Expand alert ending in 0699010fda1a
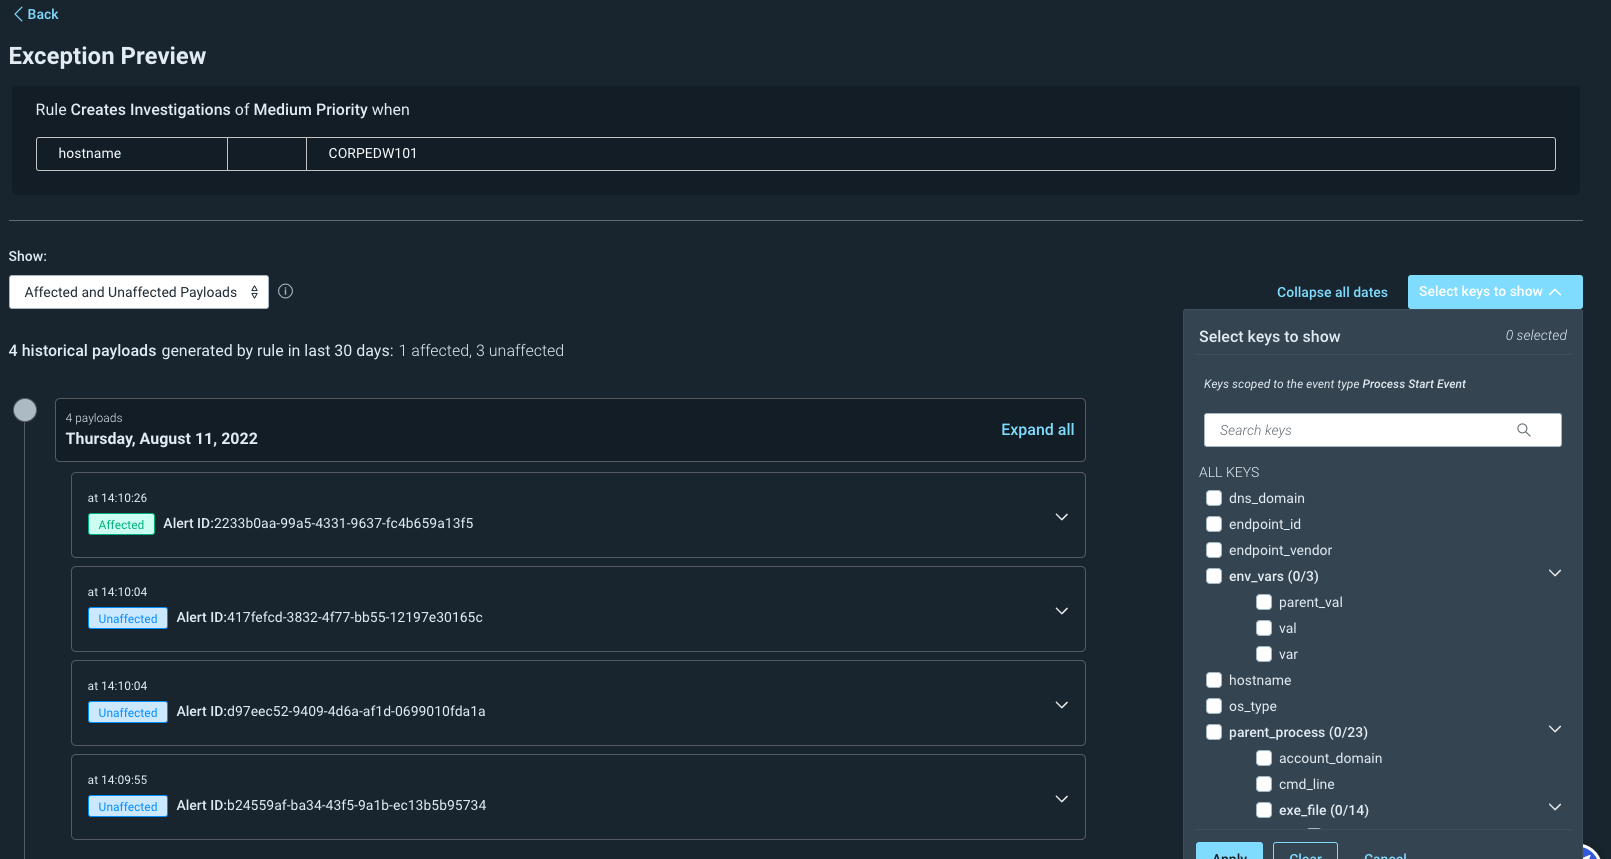The image size is (1611, 859). (1061, 705)
